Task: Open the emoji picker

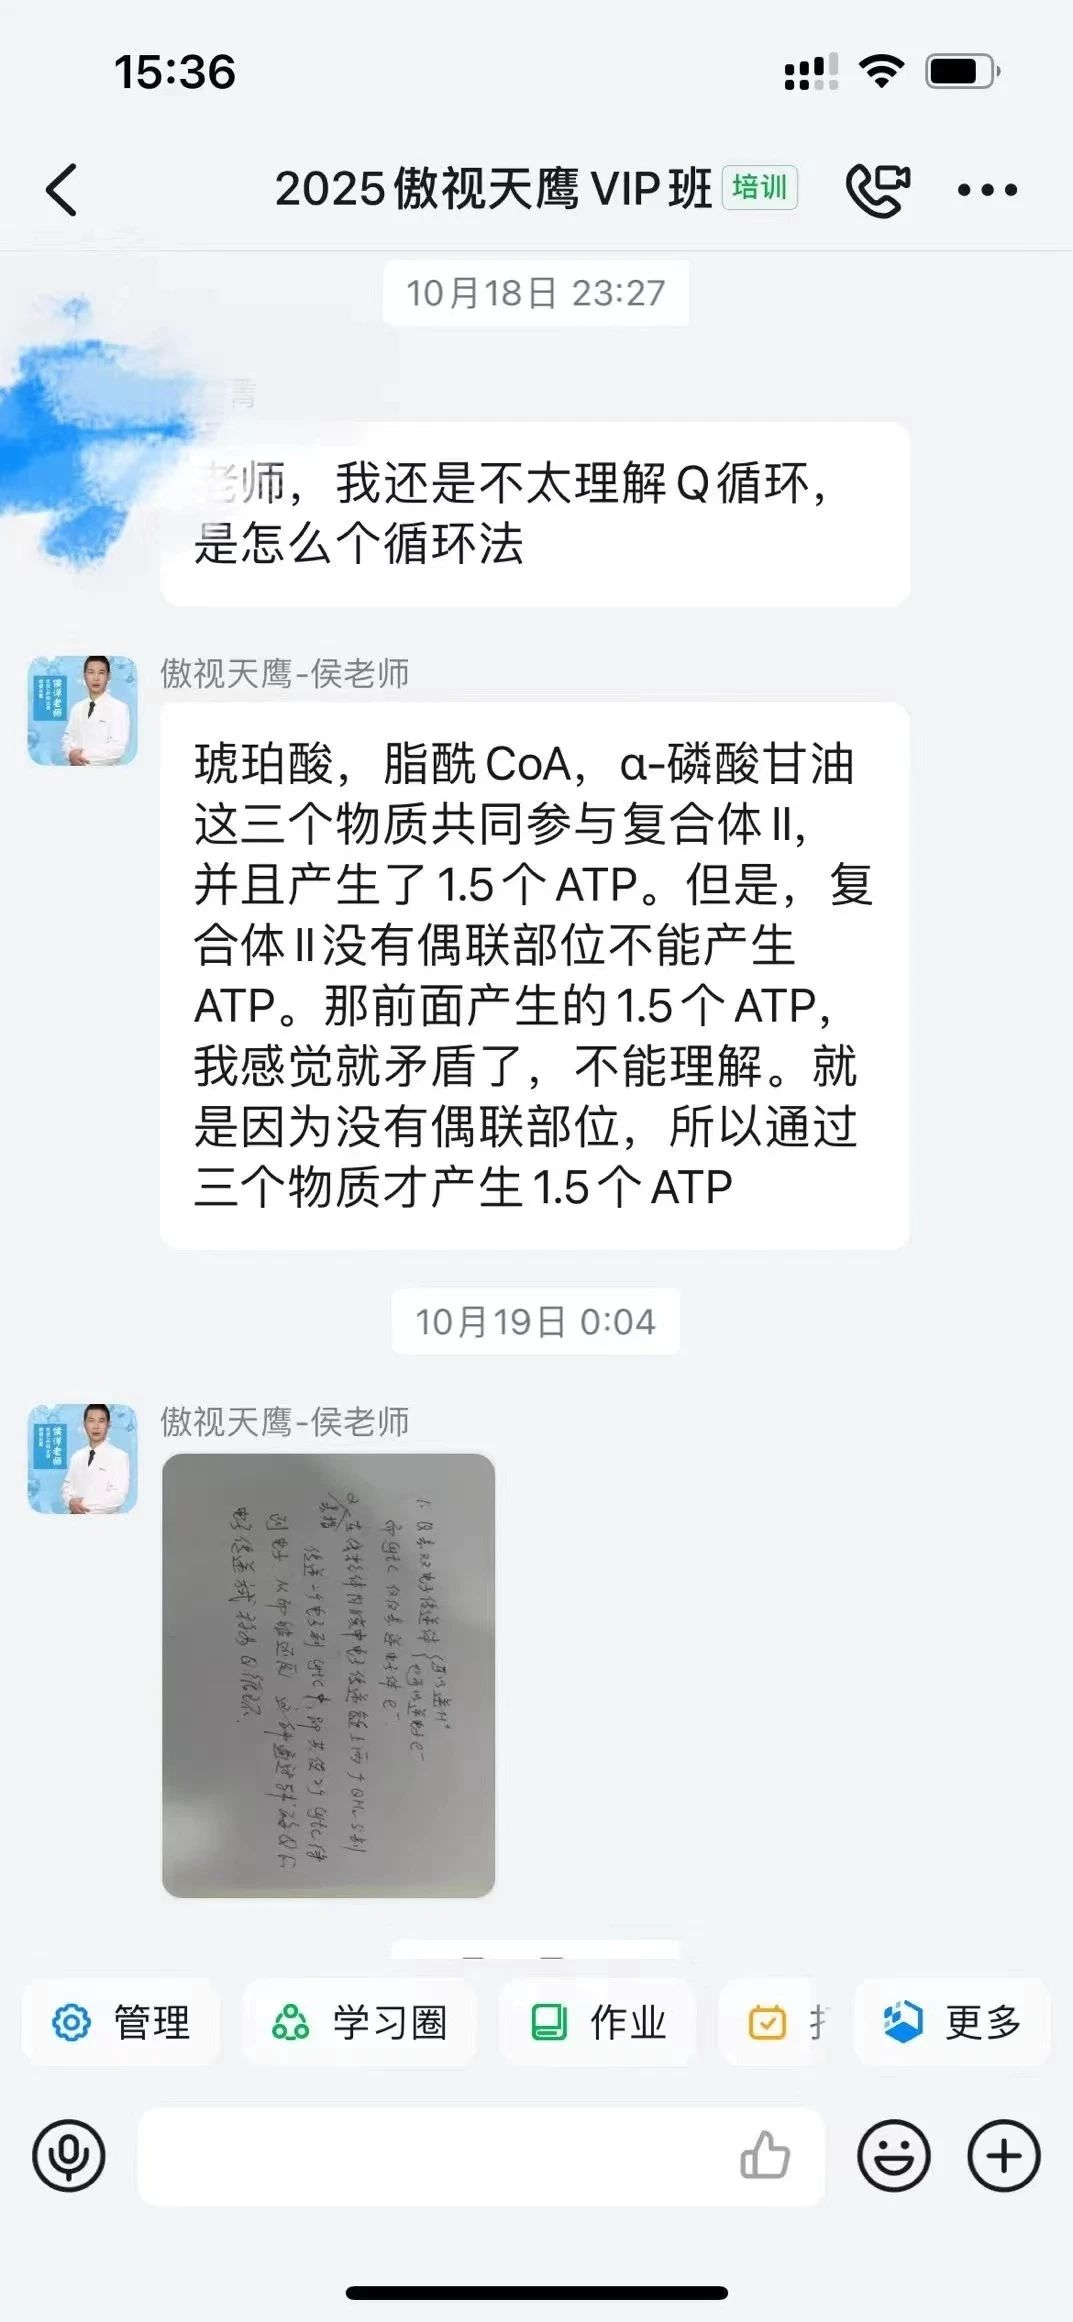Action: click(894, 2155)
